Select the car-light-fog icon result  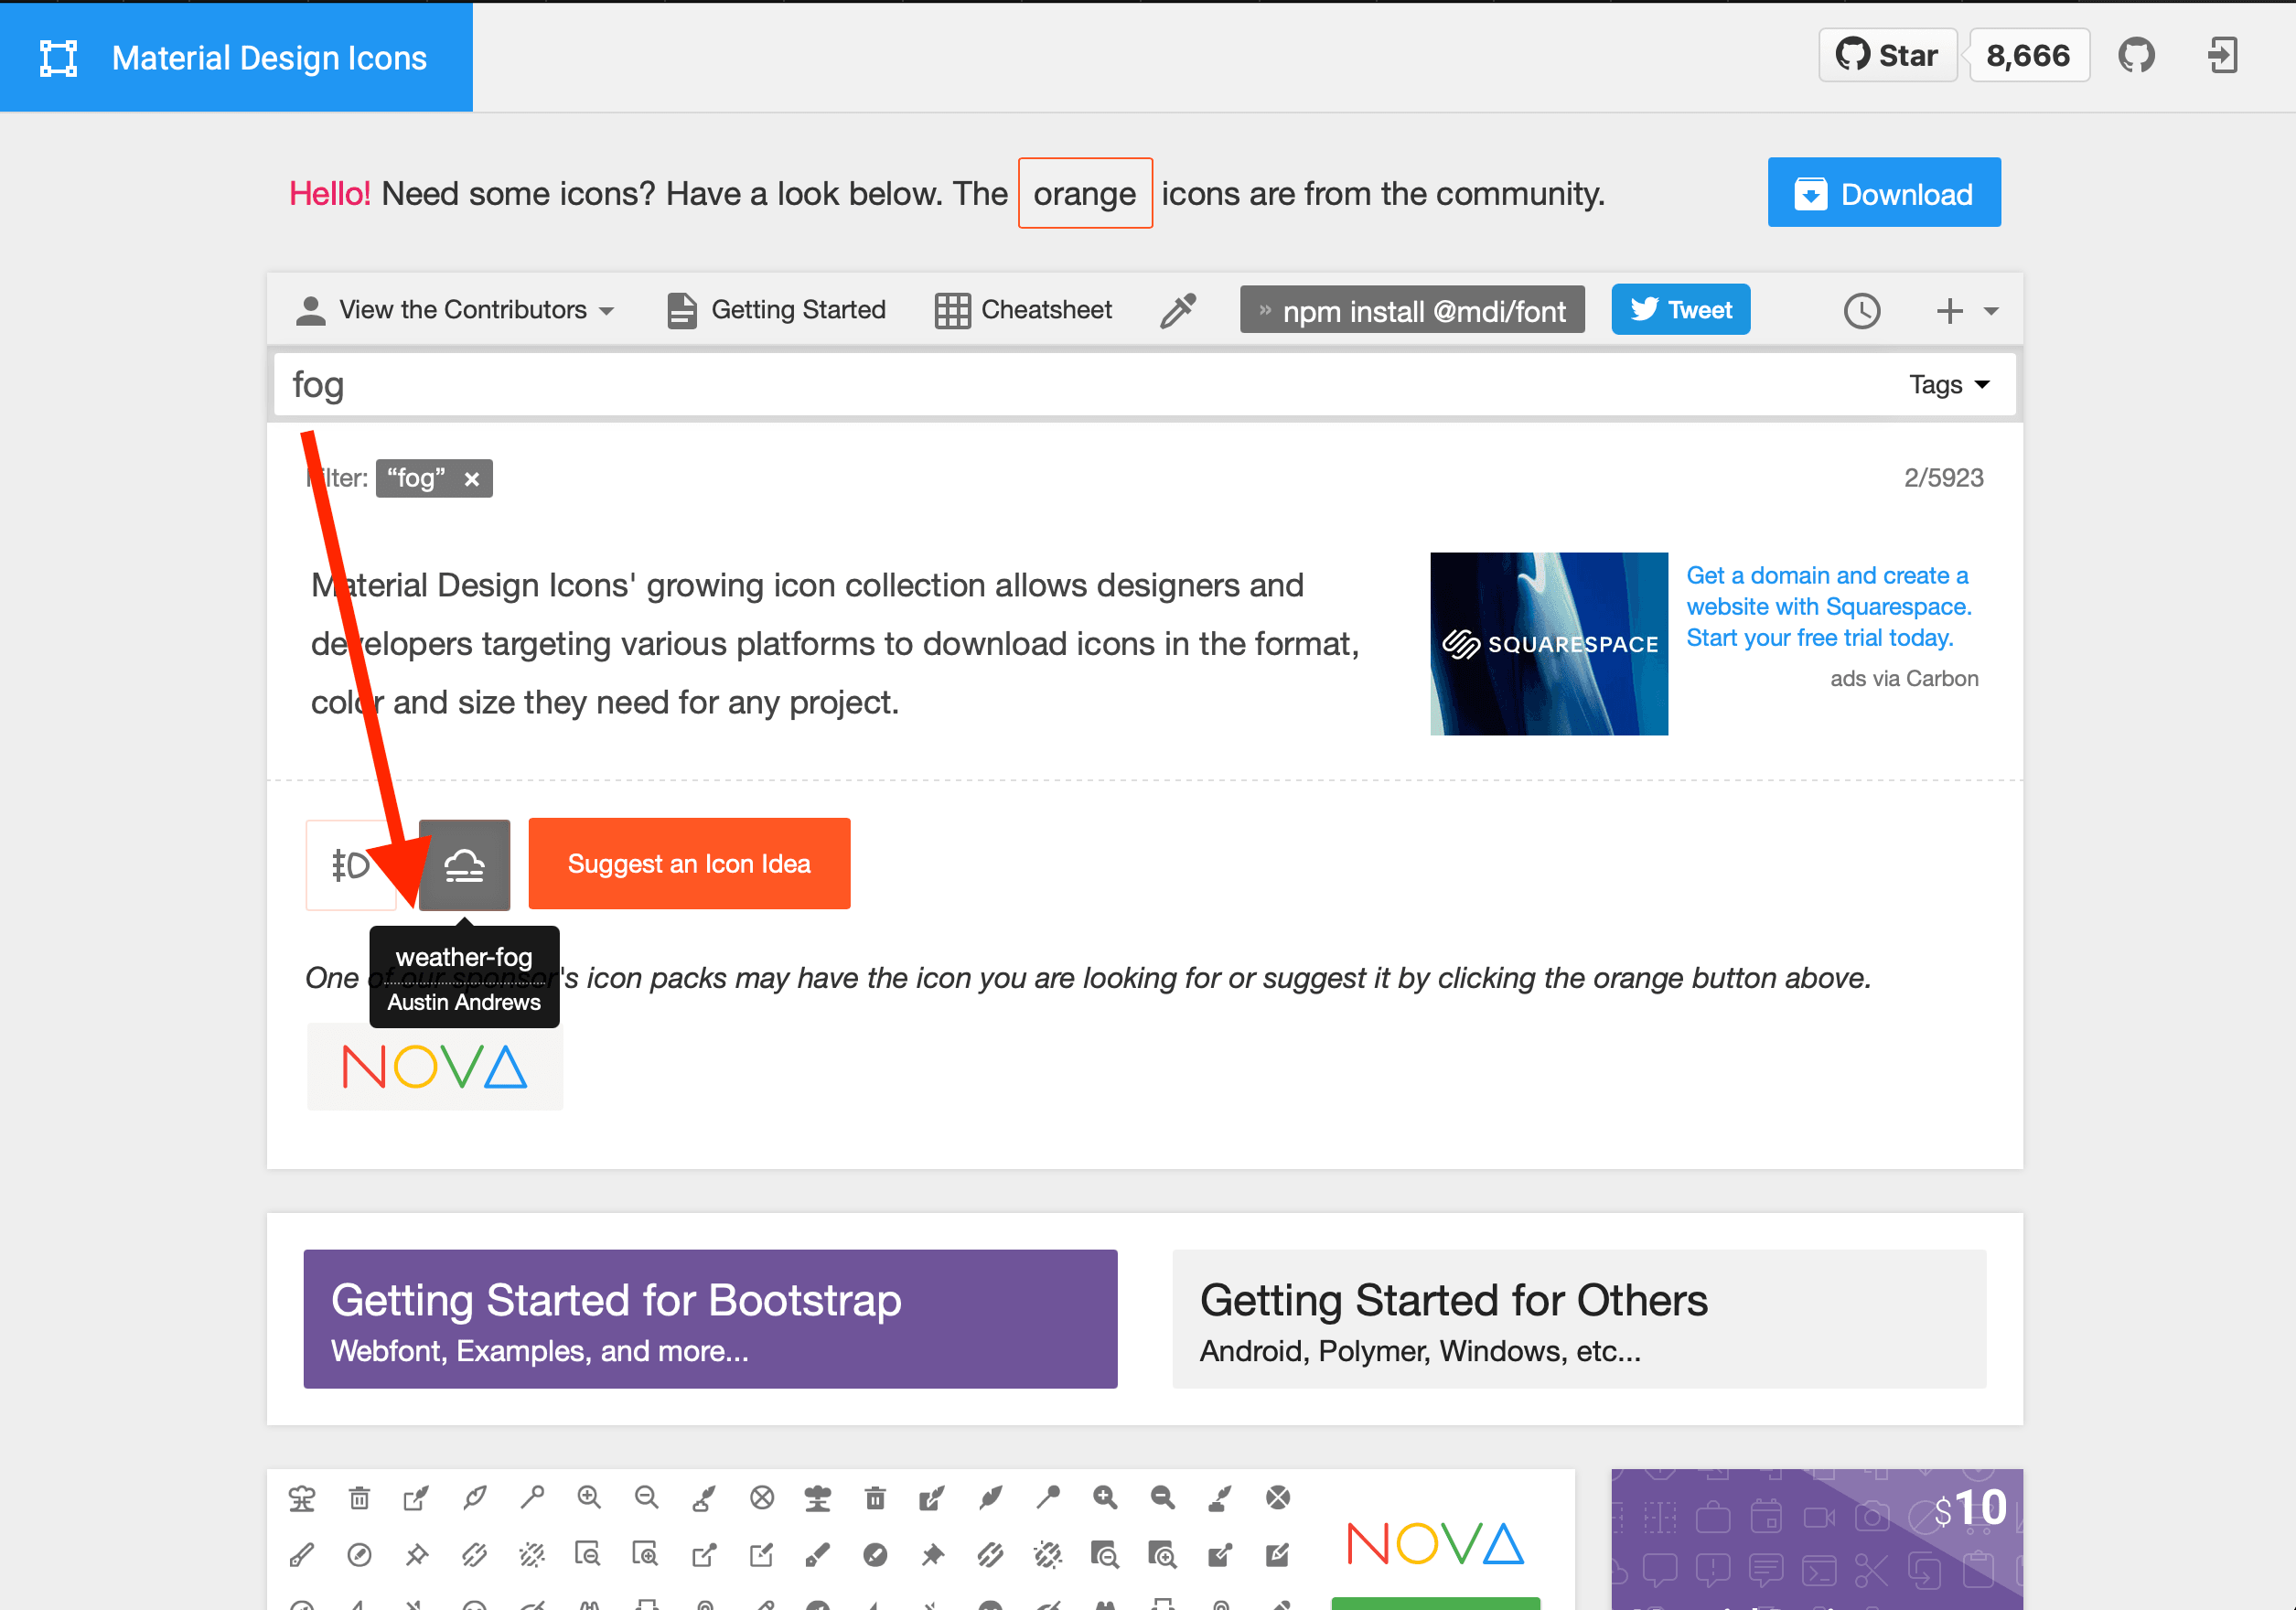[350, 864]
